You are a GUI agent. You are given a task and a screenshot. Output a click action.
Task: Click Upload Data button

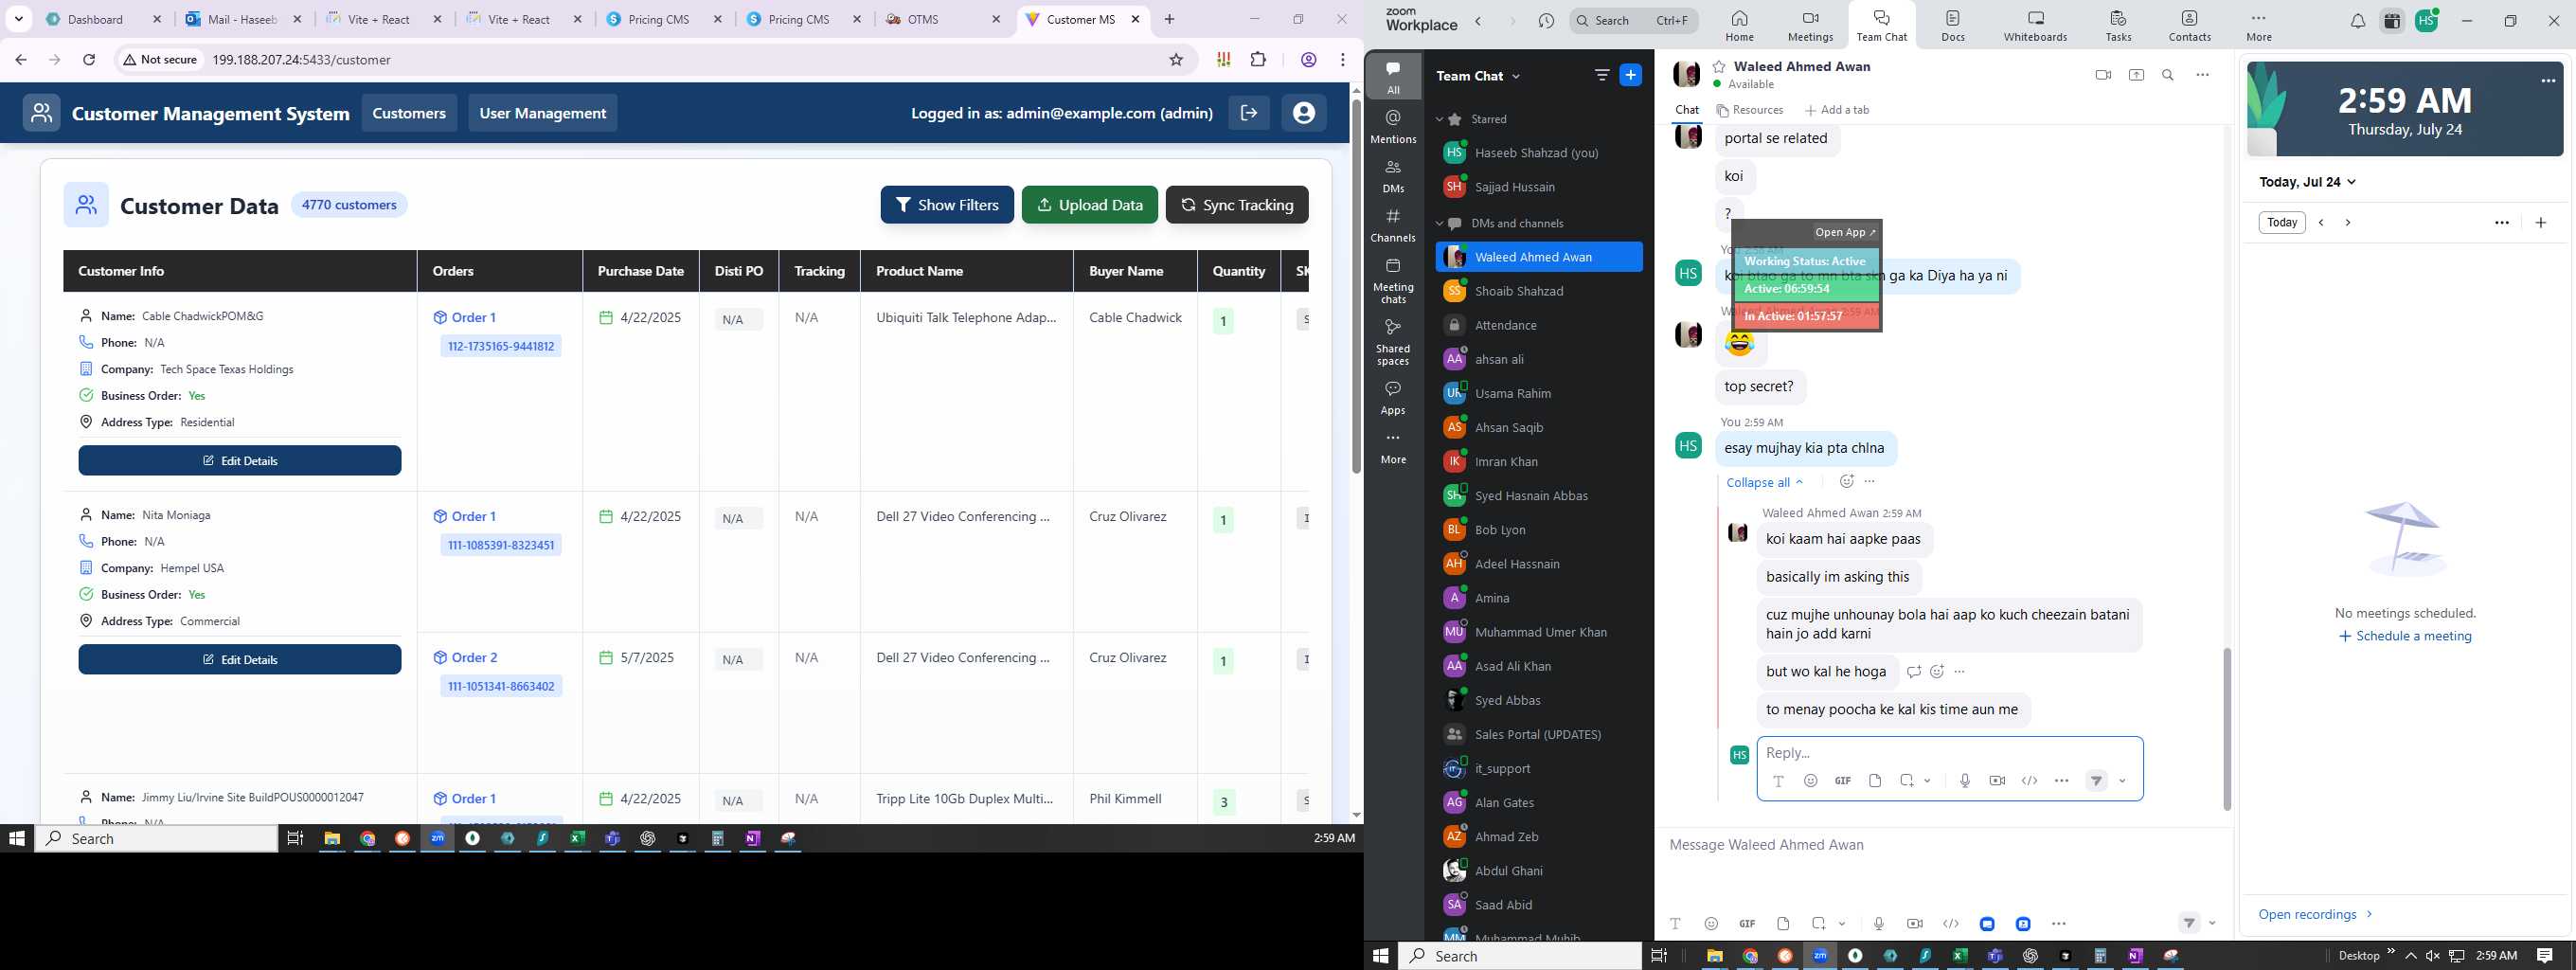(1089, 205)
